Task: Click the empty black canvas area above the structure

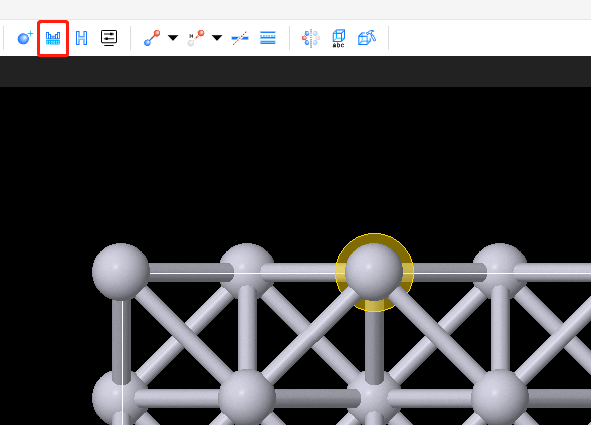Action: click(x=295, y=162)
